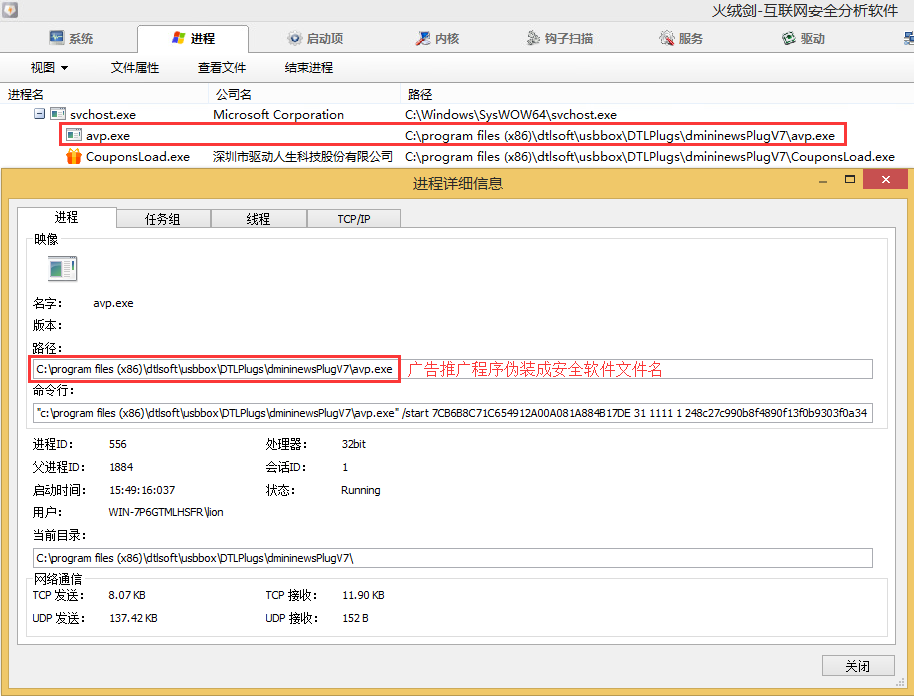The height and width of the screenshot is (696, 914).
Task: Click the 命令行 text field
Action: click(452, 413)
